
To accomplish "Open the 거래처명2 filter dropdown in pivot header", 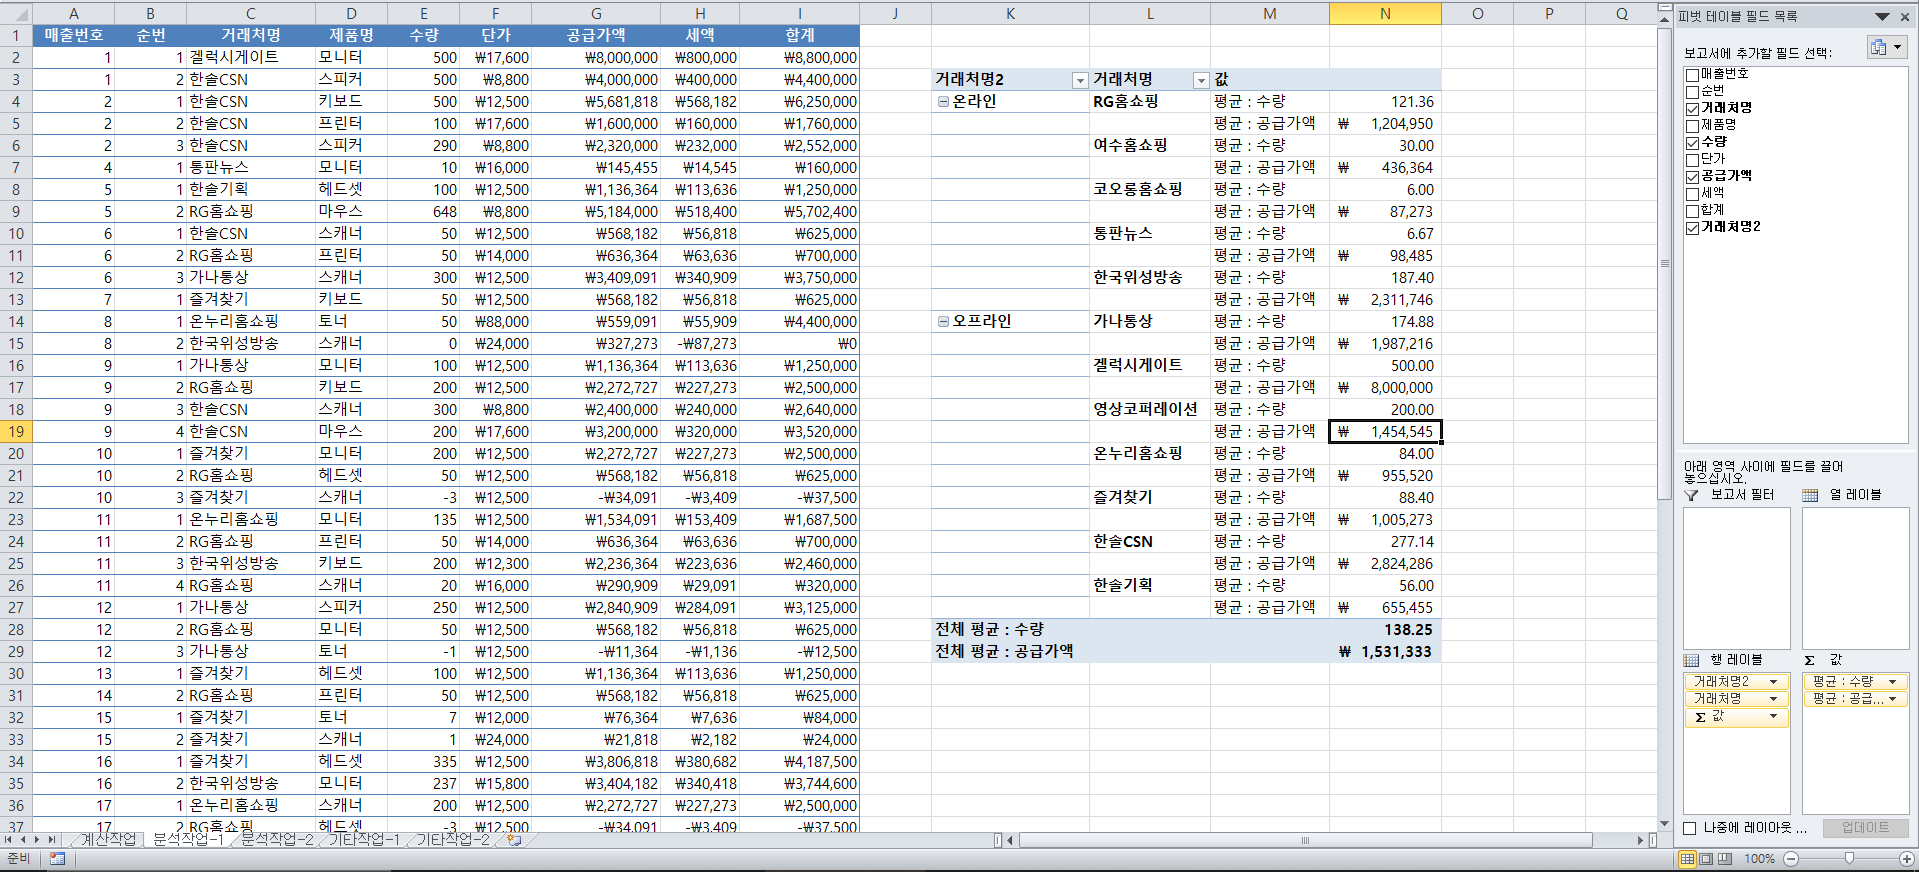I will (x=1079, y=80).
